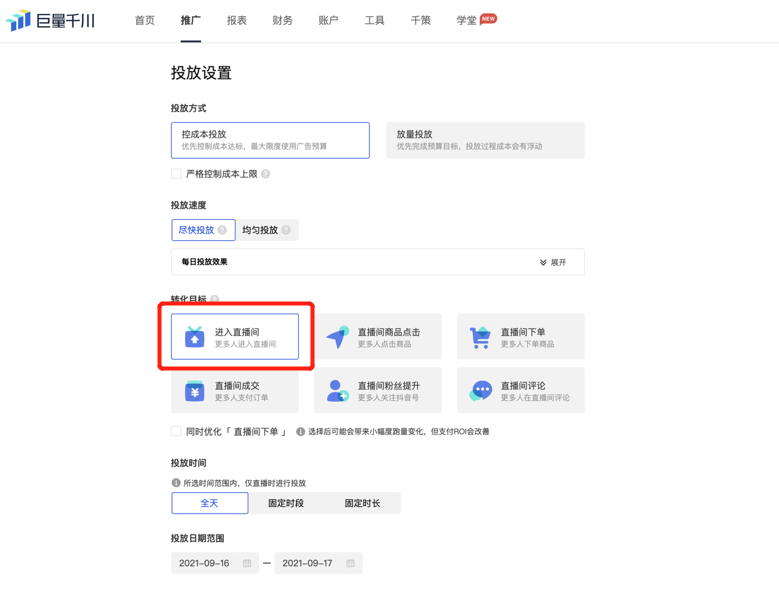This screenshot has height=589, width=779.
Task: Click help icon beside 严格控制成本上限
Action: coord(266,174)
